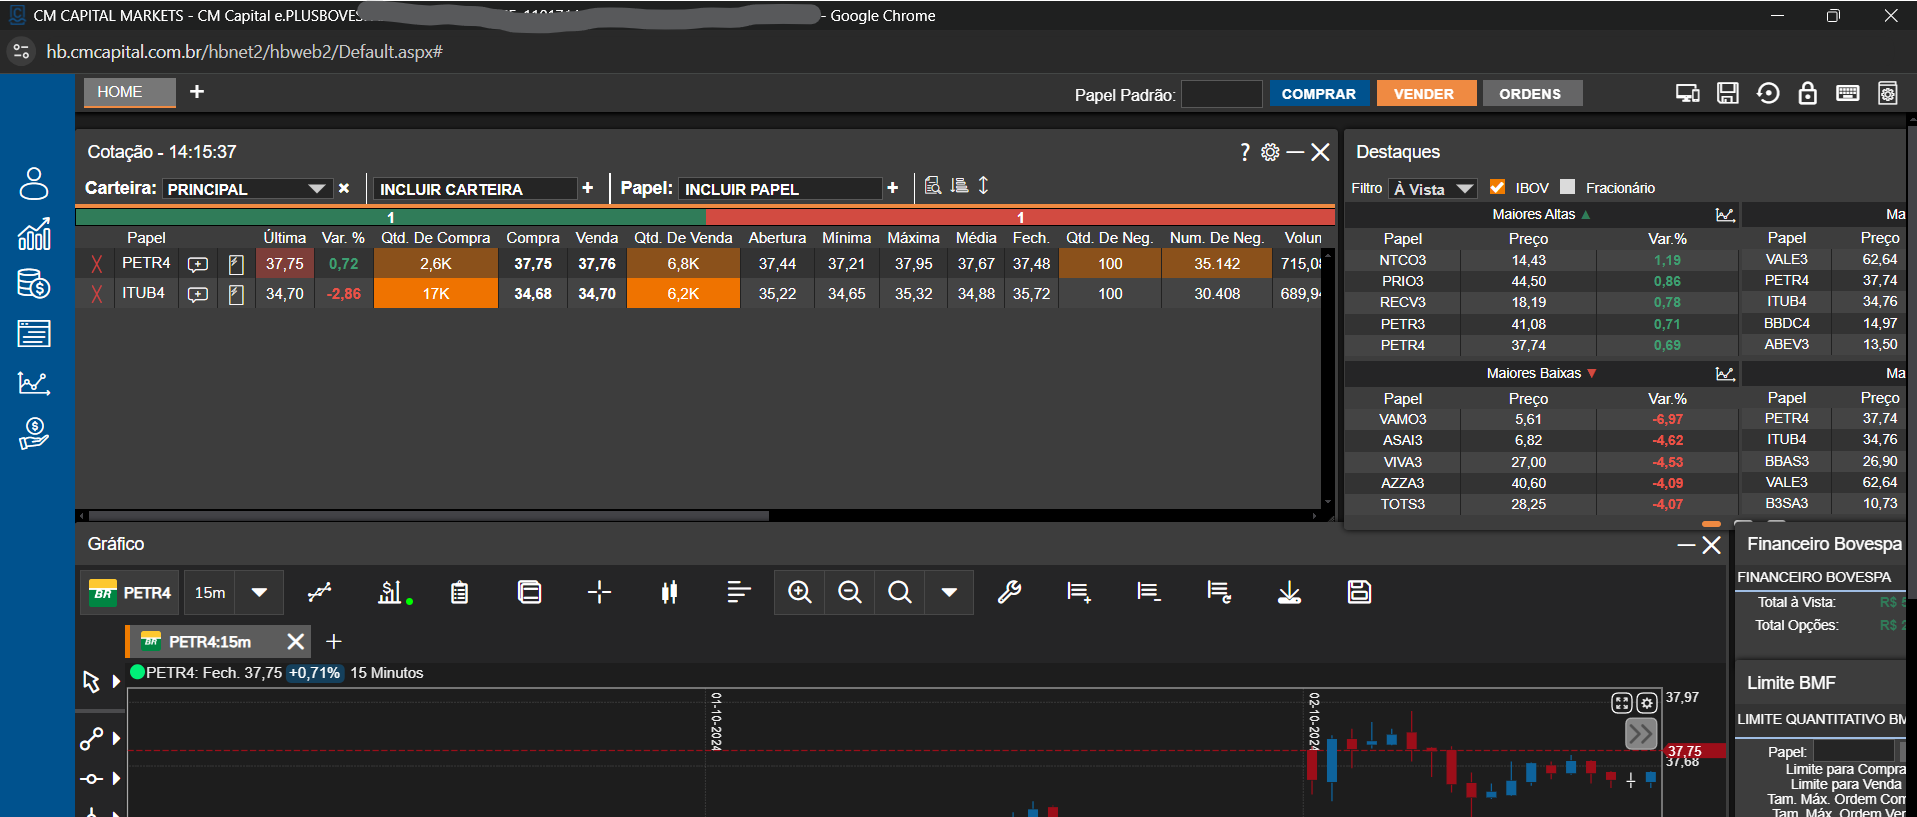
Task: Click the chart clipboard icon
Action: [x=459, y=592]
